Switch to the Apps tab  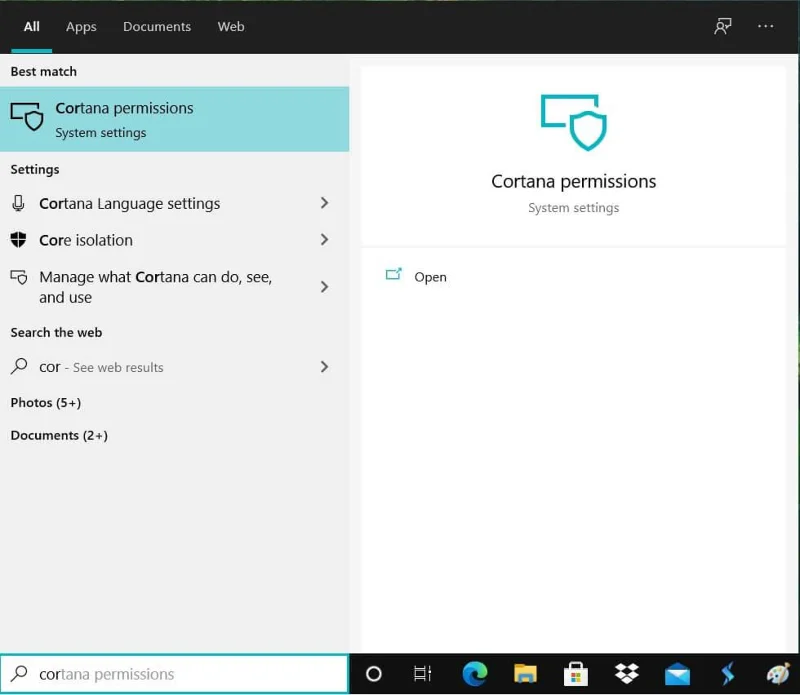(81, 27)
